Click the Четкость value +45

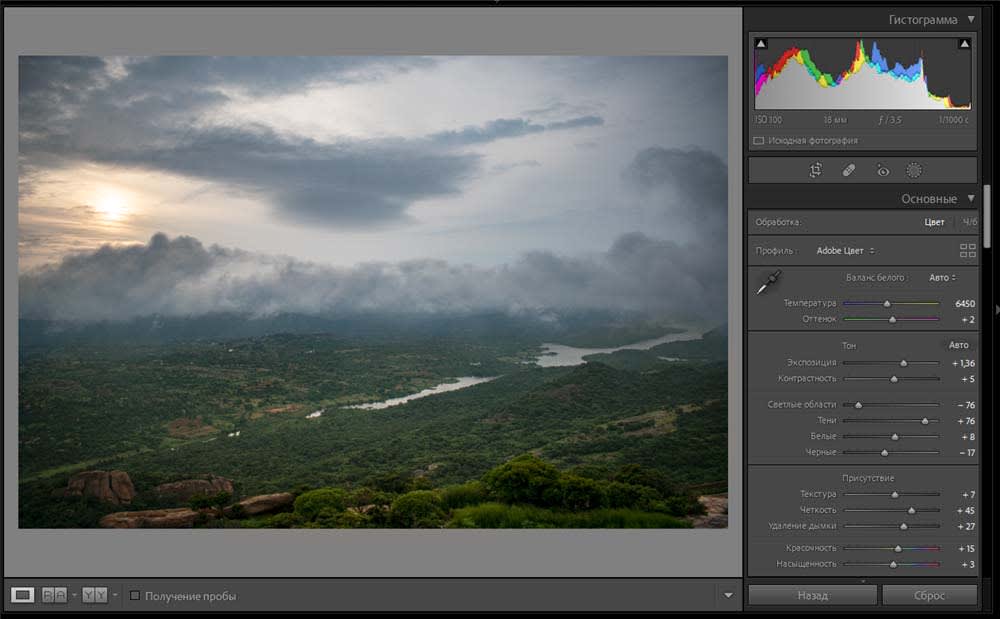click(966, 511)
